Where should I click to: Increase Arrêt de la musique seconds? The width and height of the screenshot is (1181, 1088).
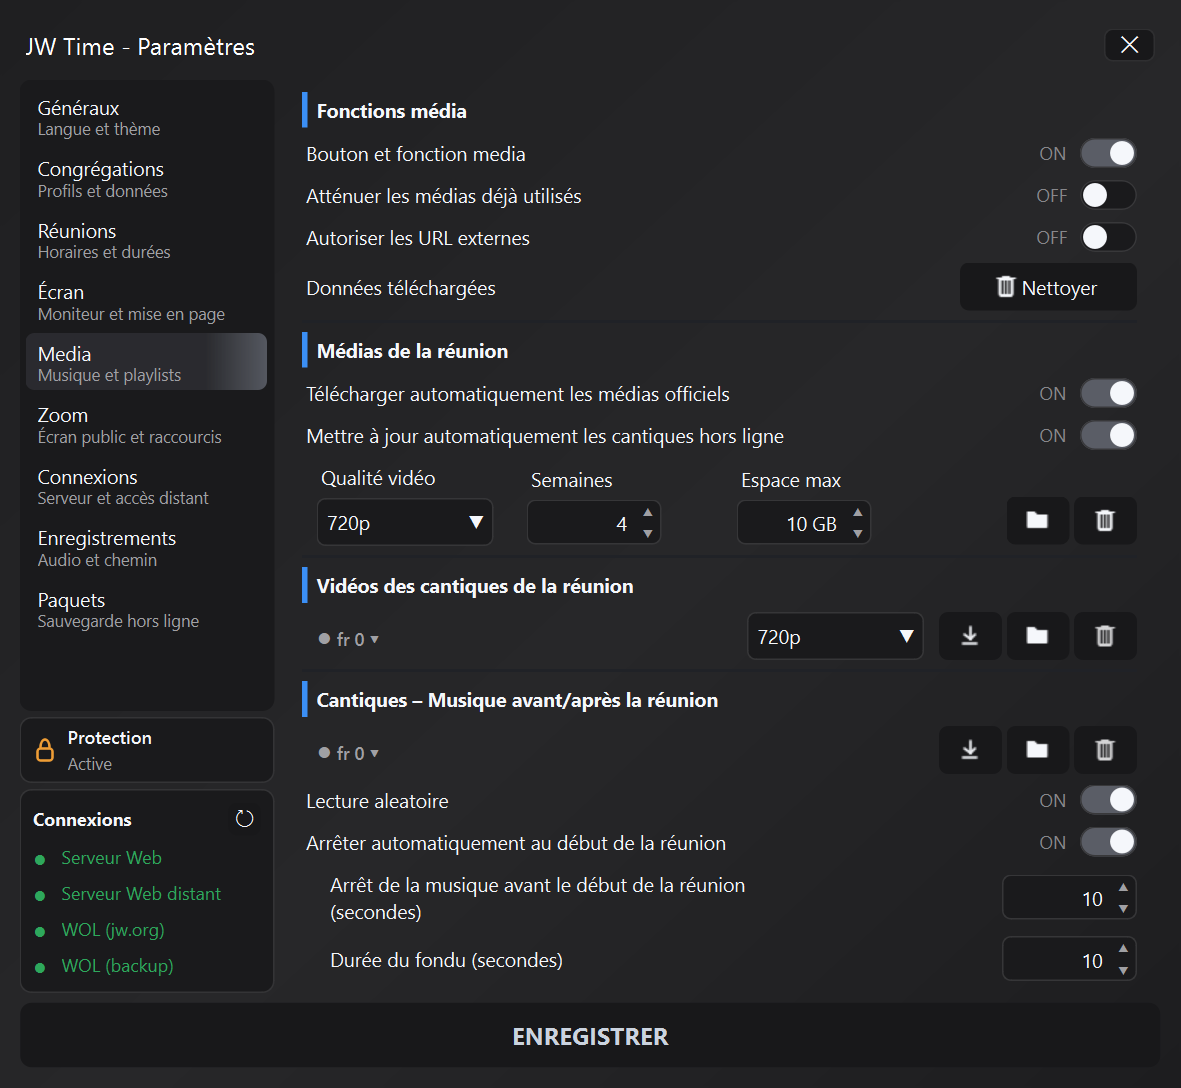(x=1123, y=887)
